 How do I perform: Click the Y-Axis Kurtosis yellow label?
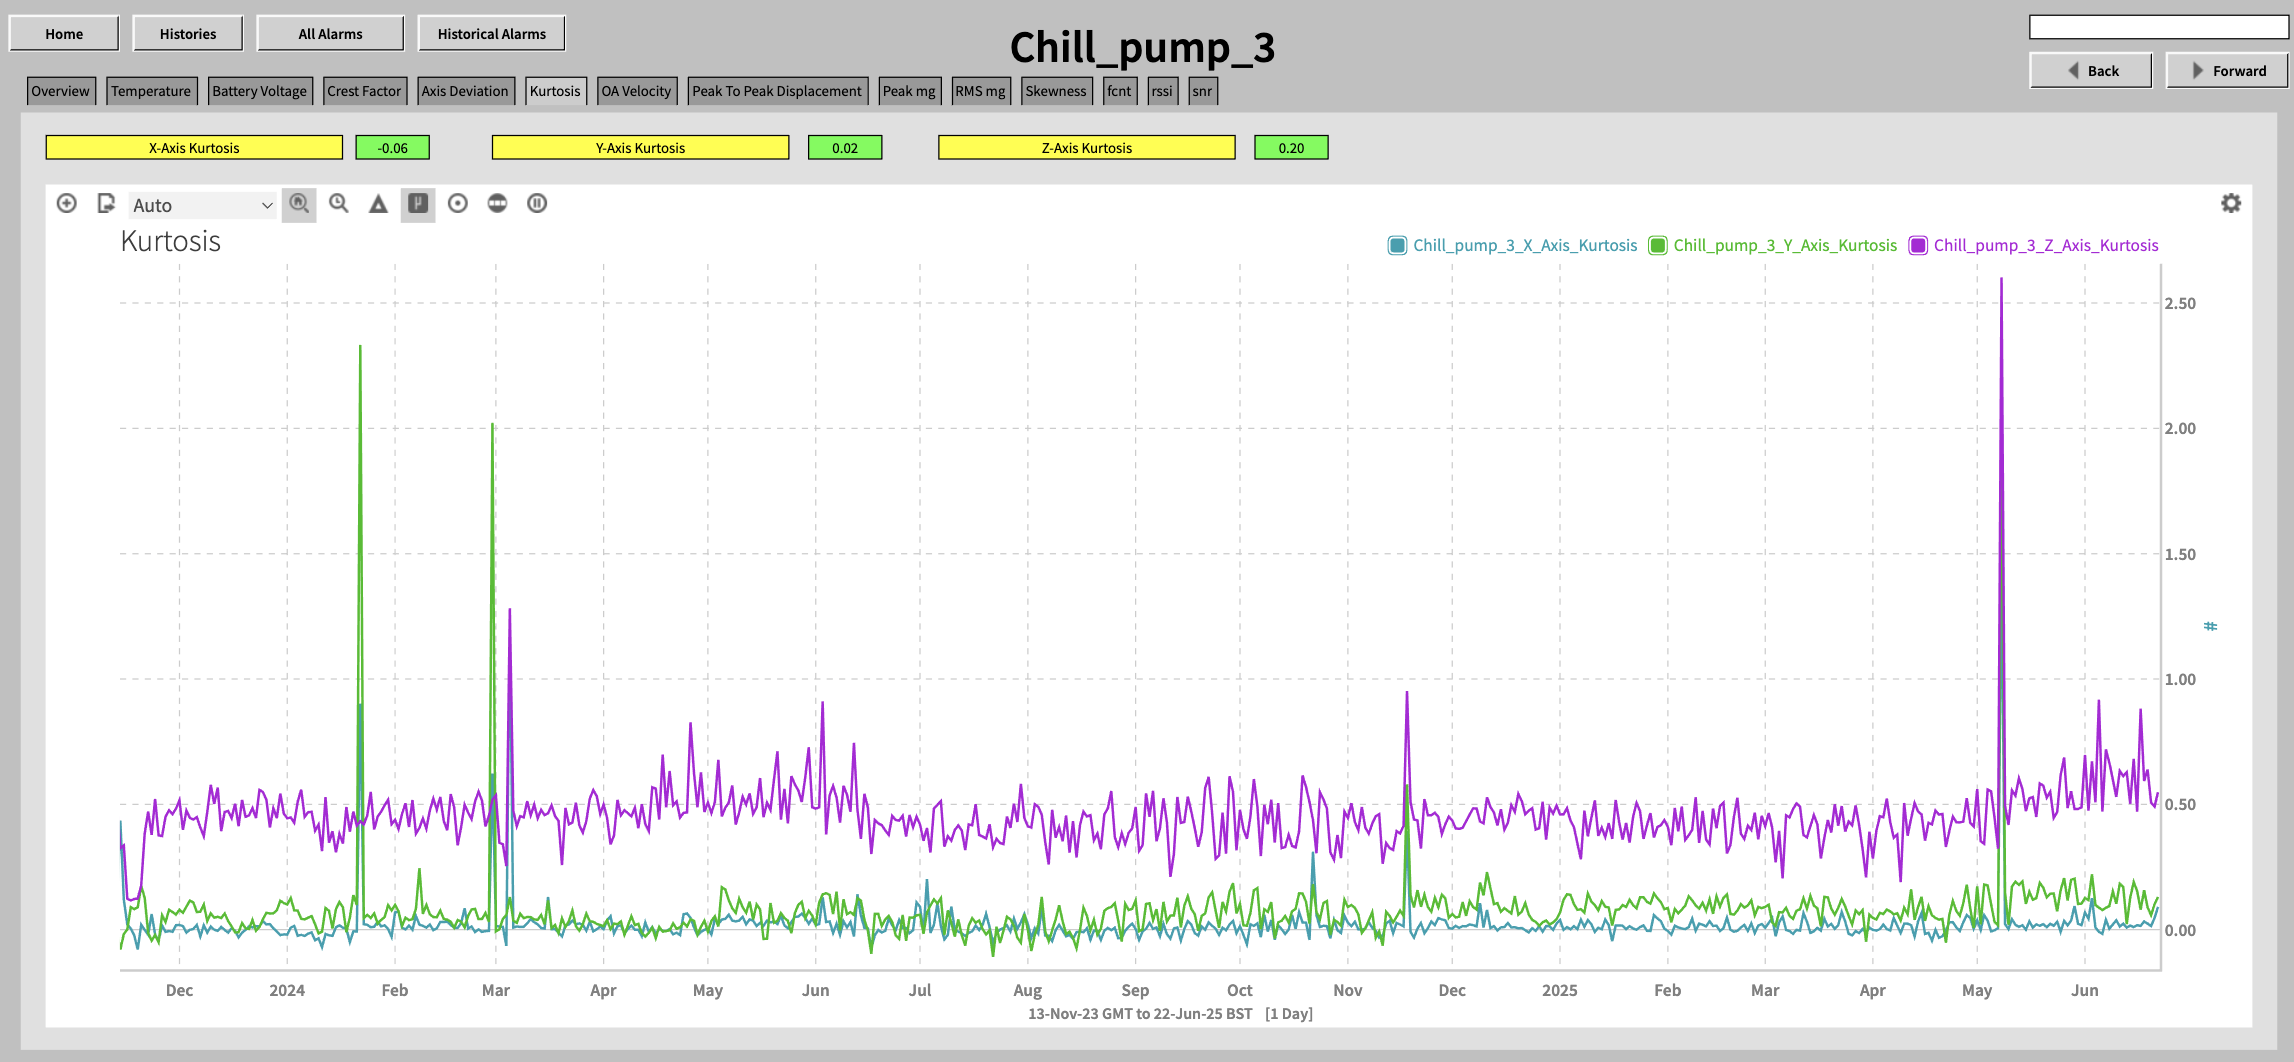(640, 148)
